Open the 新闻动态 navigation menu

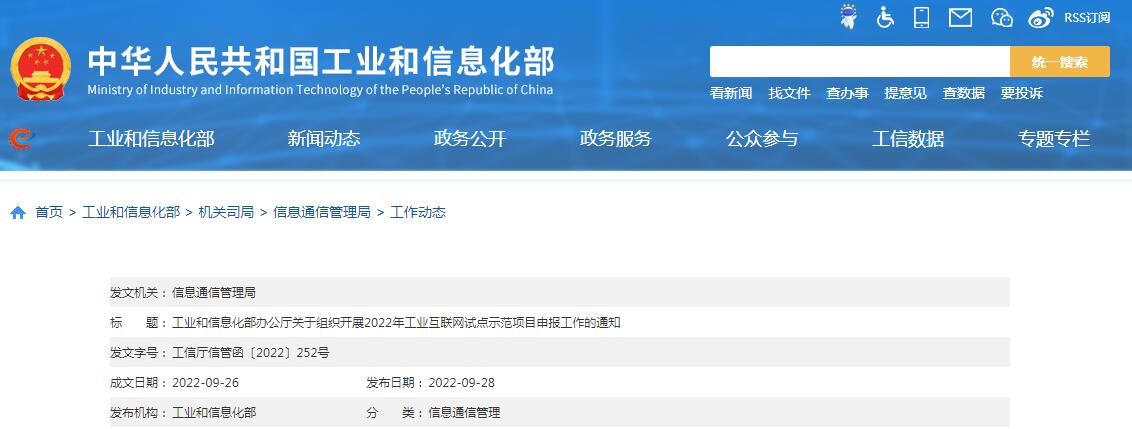pos(323,139)
